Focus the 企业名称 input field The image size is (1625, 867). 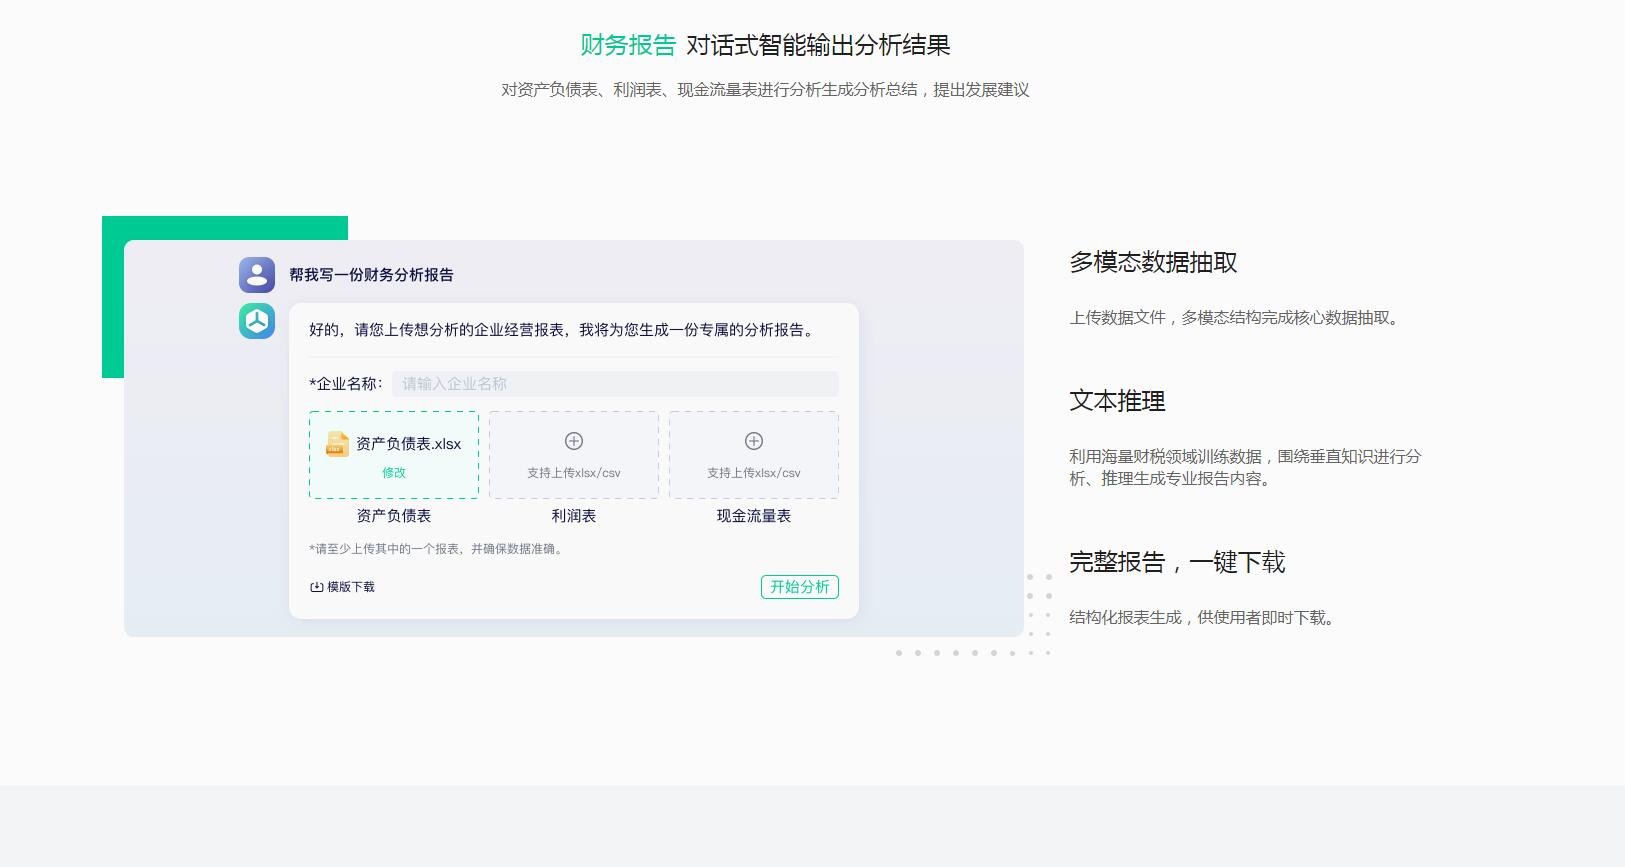click(614, 384)
